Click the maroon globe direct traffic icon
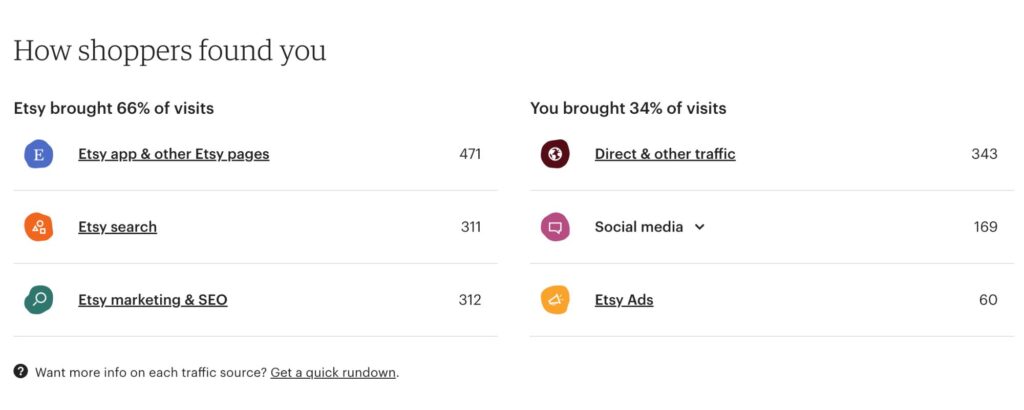The image size is (1024, 410). click(x=555, y=155)
